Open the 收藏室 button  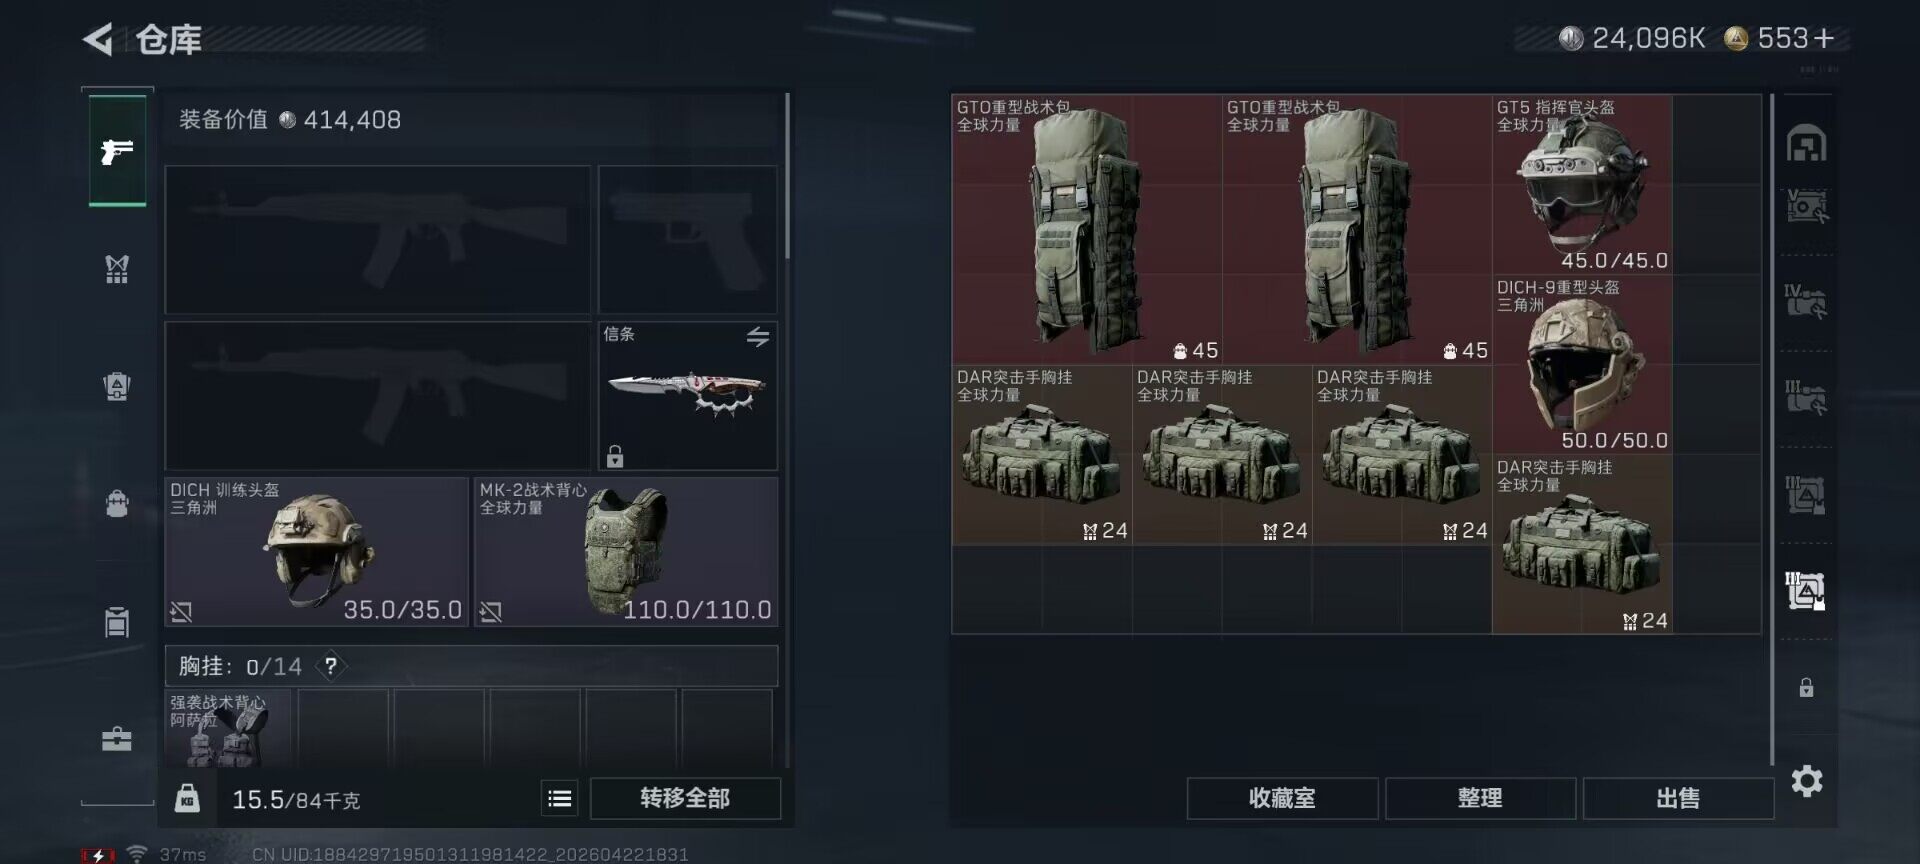[x=1282, y=798]
